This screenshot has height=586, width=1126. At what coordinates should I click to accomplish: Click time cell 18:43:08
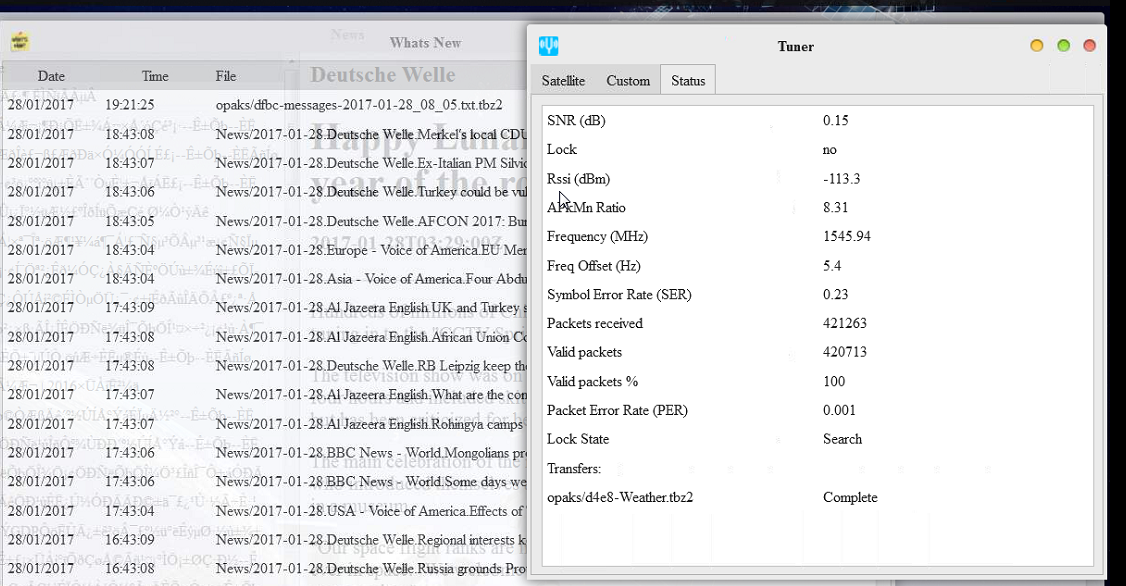(x=129, y=134)
